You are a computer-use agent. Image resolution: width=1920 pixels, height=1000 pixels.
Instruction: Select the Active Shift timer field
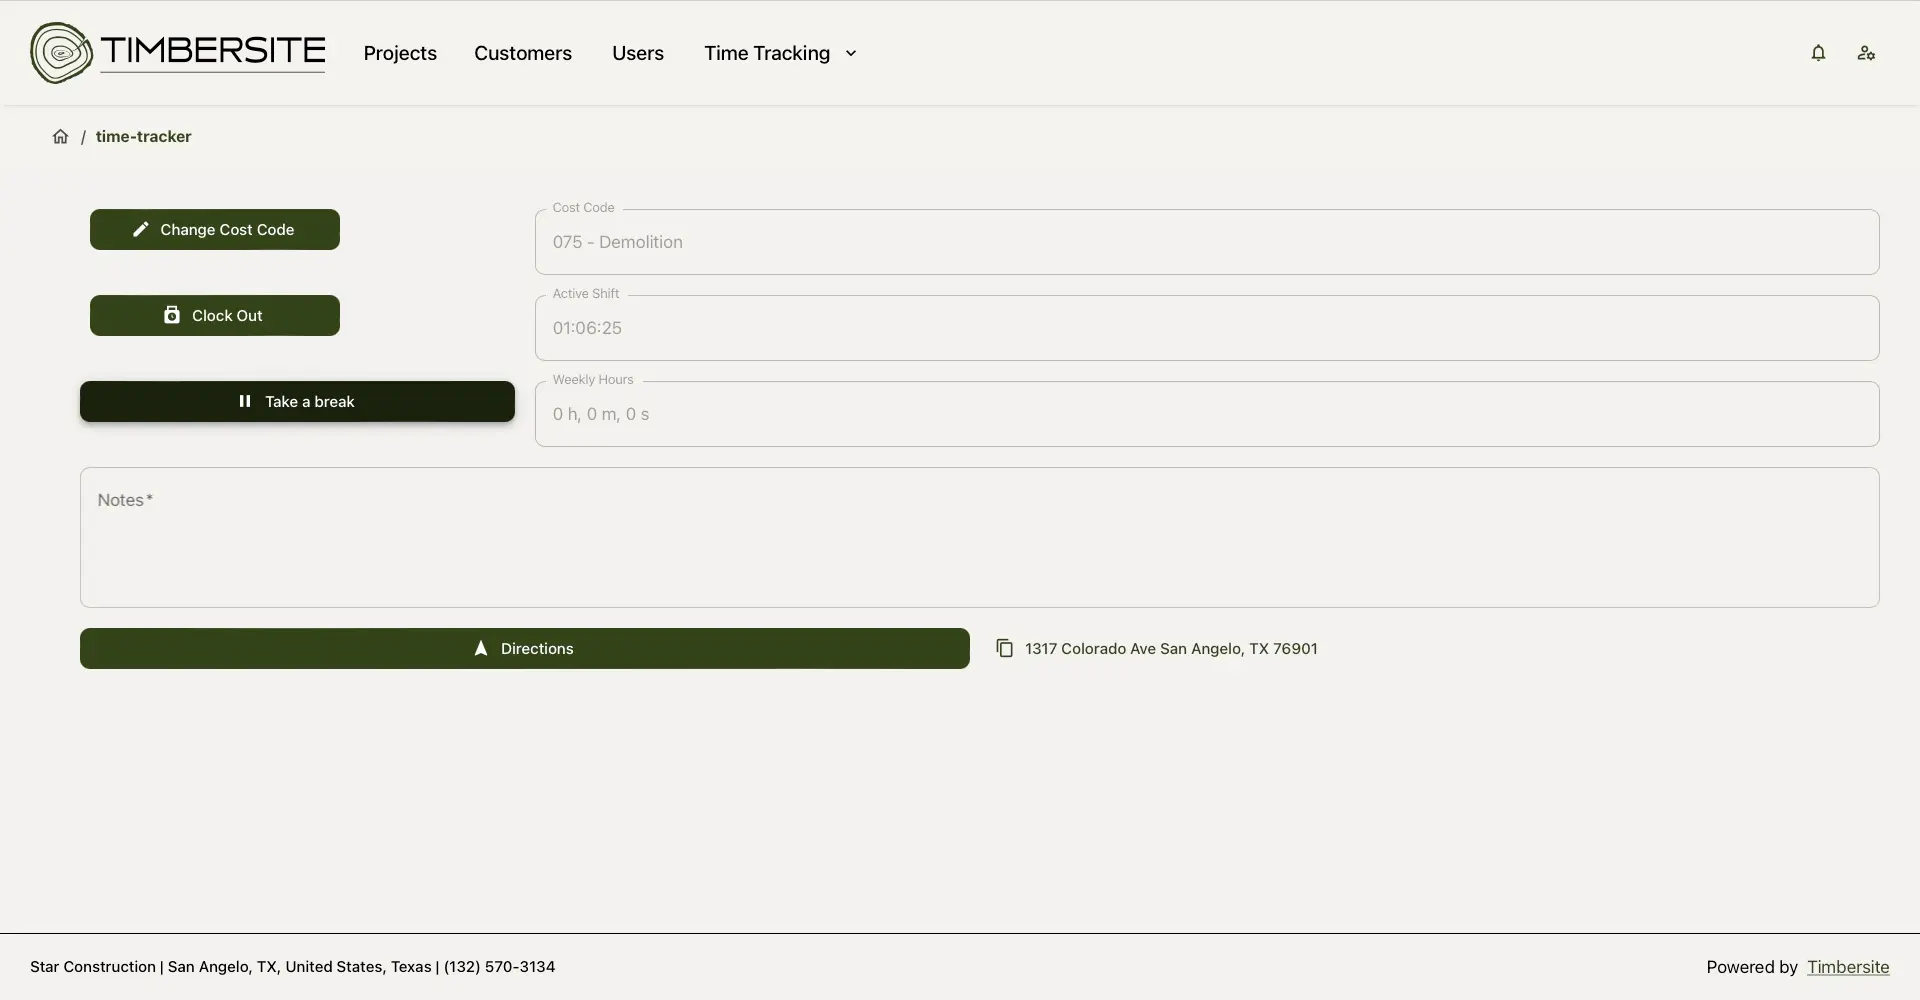coord(1206,328)
